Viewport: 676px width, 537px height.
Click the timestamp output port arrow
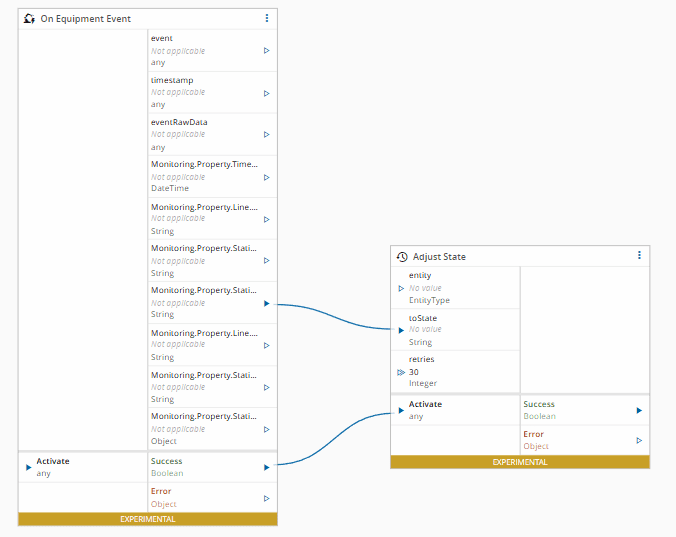pyautogui.click(x=266, y=93)
